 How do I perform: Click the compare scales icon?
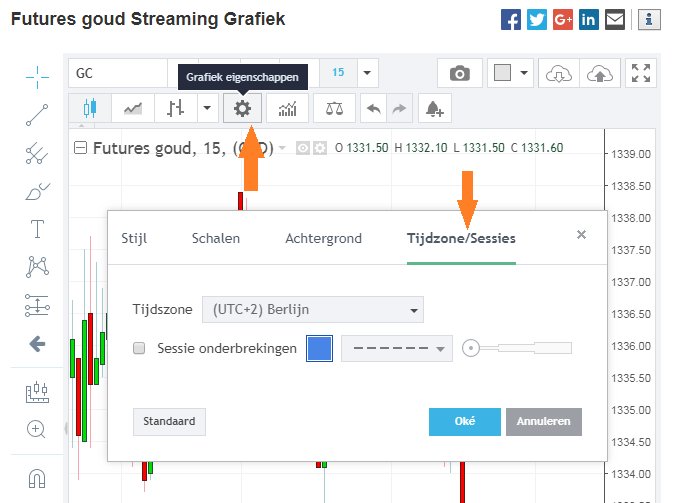click(333, 108)
